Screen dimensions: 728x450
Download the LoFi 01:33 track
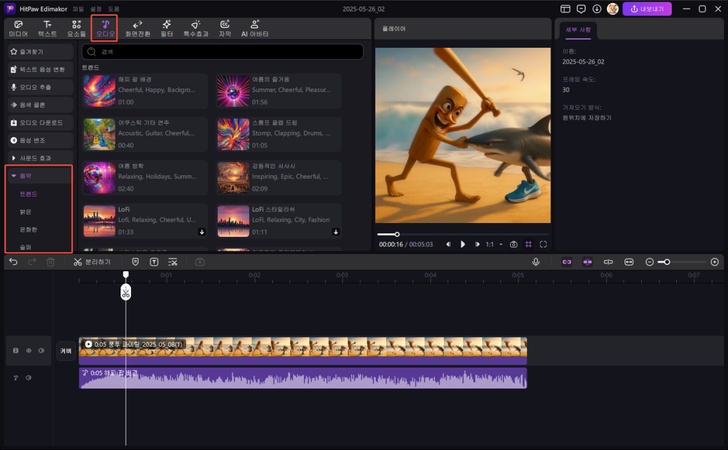click(x=202, y=232)
